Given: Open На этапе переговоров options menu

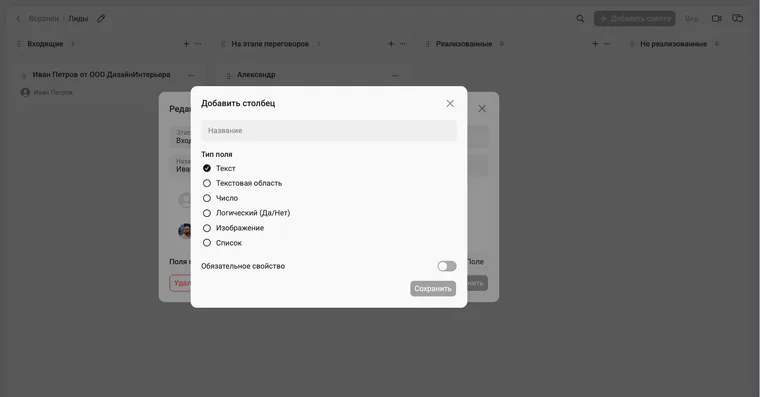Looking at the screenshot, I should pos(403,44).
